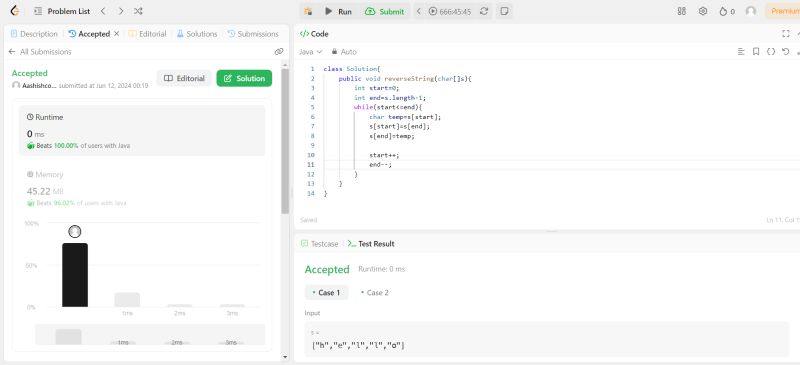Pick a random problem with shuffle icon

point(138,11)
